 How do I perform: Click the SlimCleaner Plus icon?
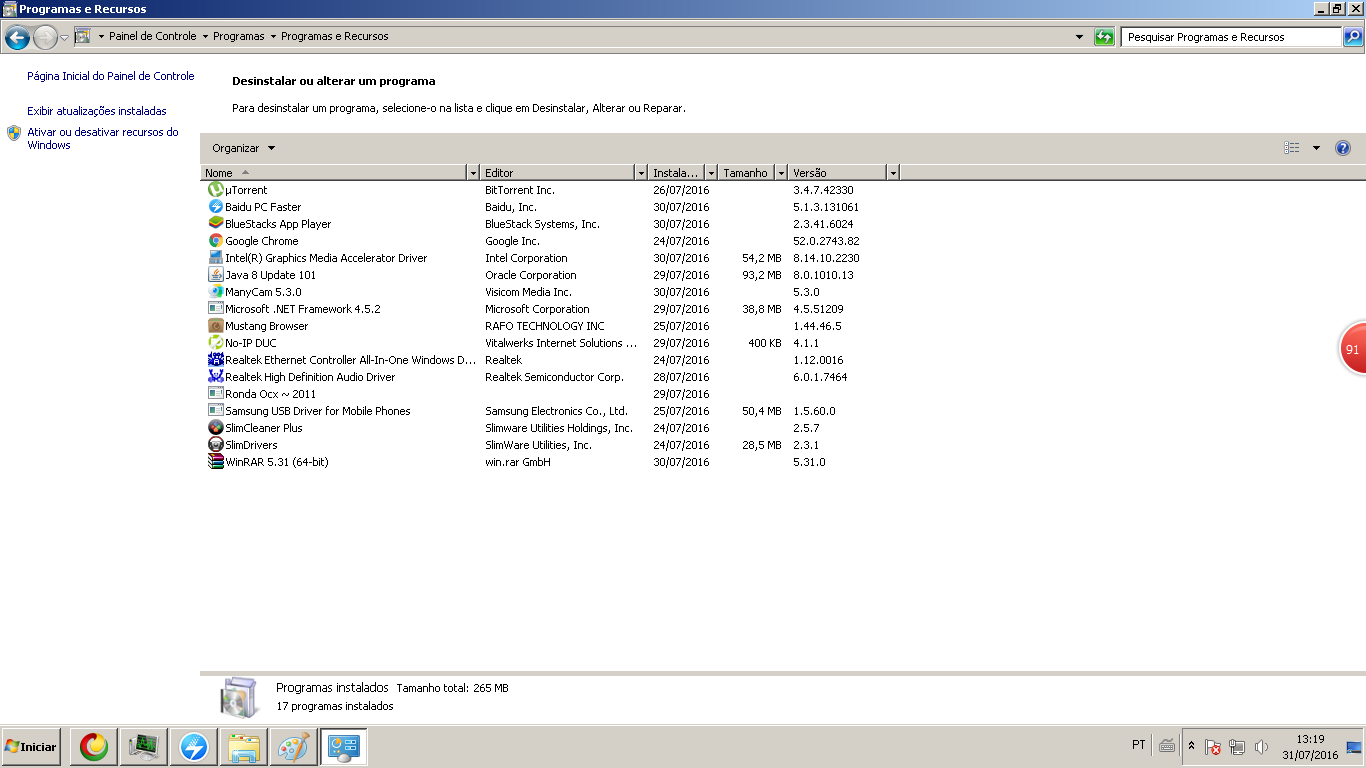[x=215, y=428]
